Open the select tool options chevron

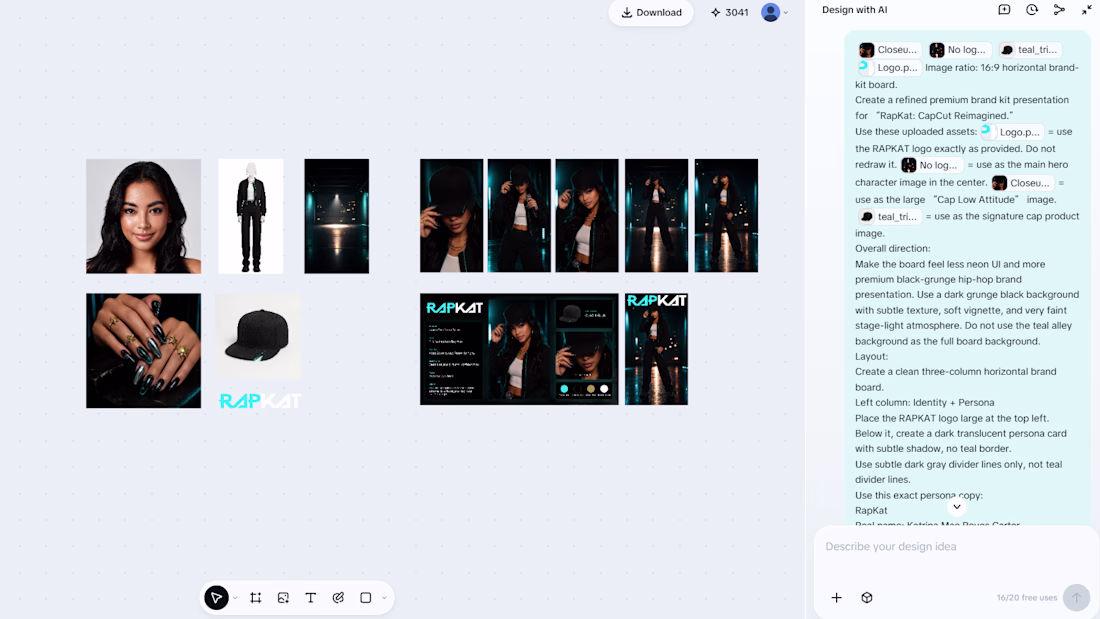[235, 599]
